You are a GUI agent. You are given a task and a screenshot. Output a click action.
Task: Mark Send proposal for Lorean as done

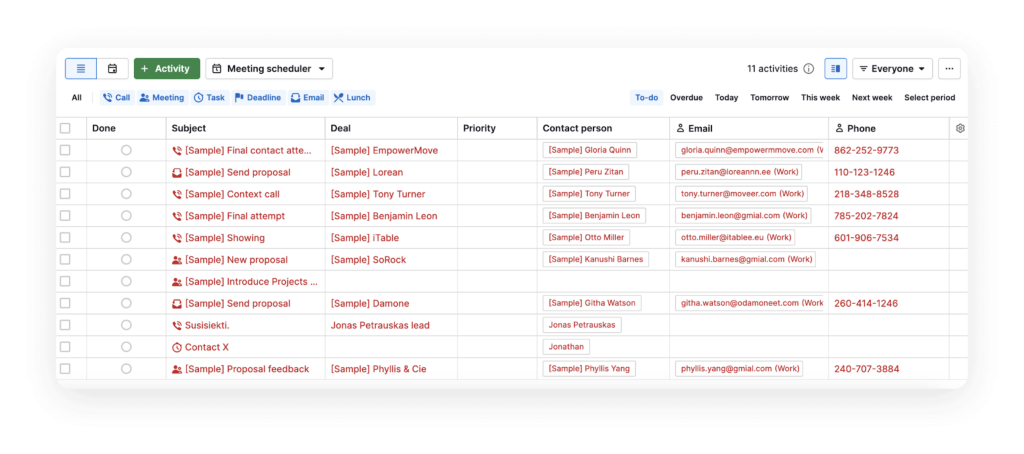[126, 172]
